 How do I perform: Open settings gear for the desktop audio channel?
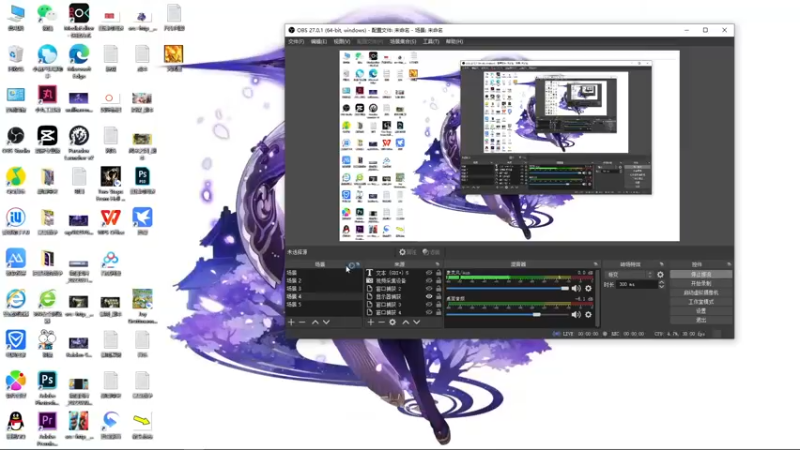[x=588, y=315]
